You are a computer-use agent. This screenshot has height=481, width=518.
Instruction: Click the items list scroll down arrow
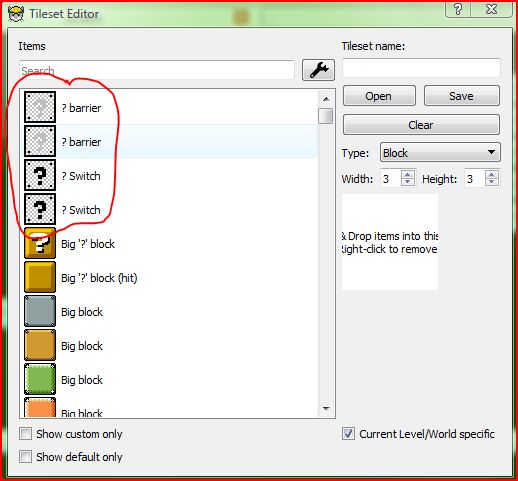(x=326, y=408)
